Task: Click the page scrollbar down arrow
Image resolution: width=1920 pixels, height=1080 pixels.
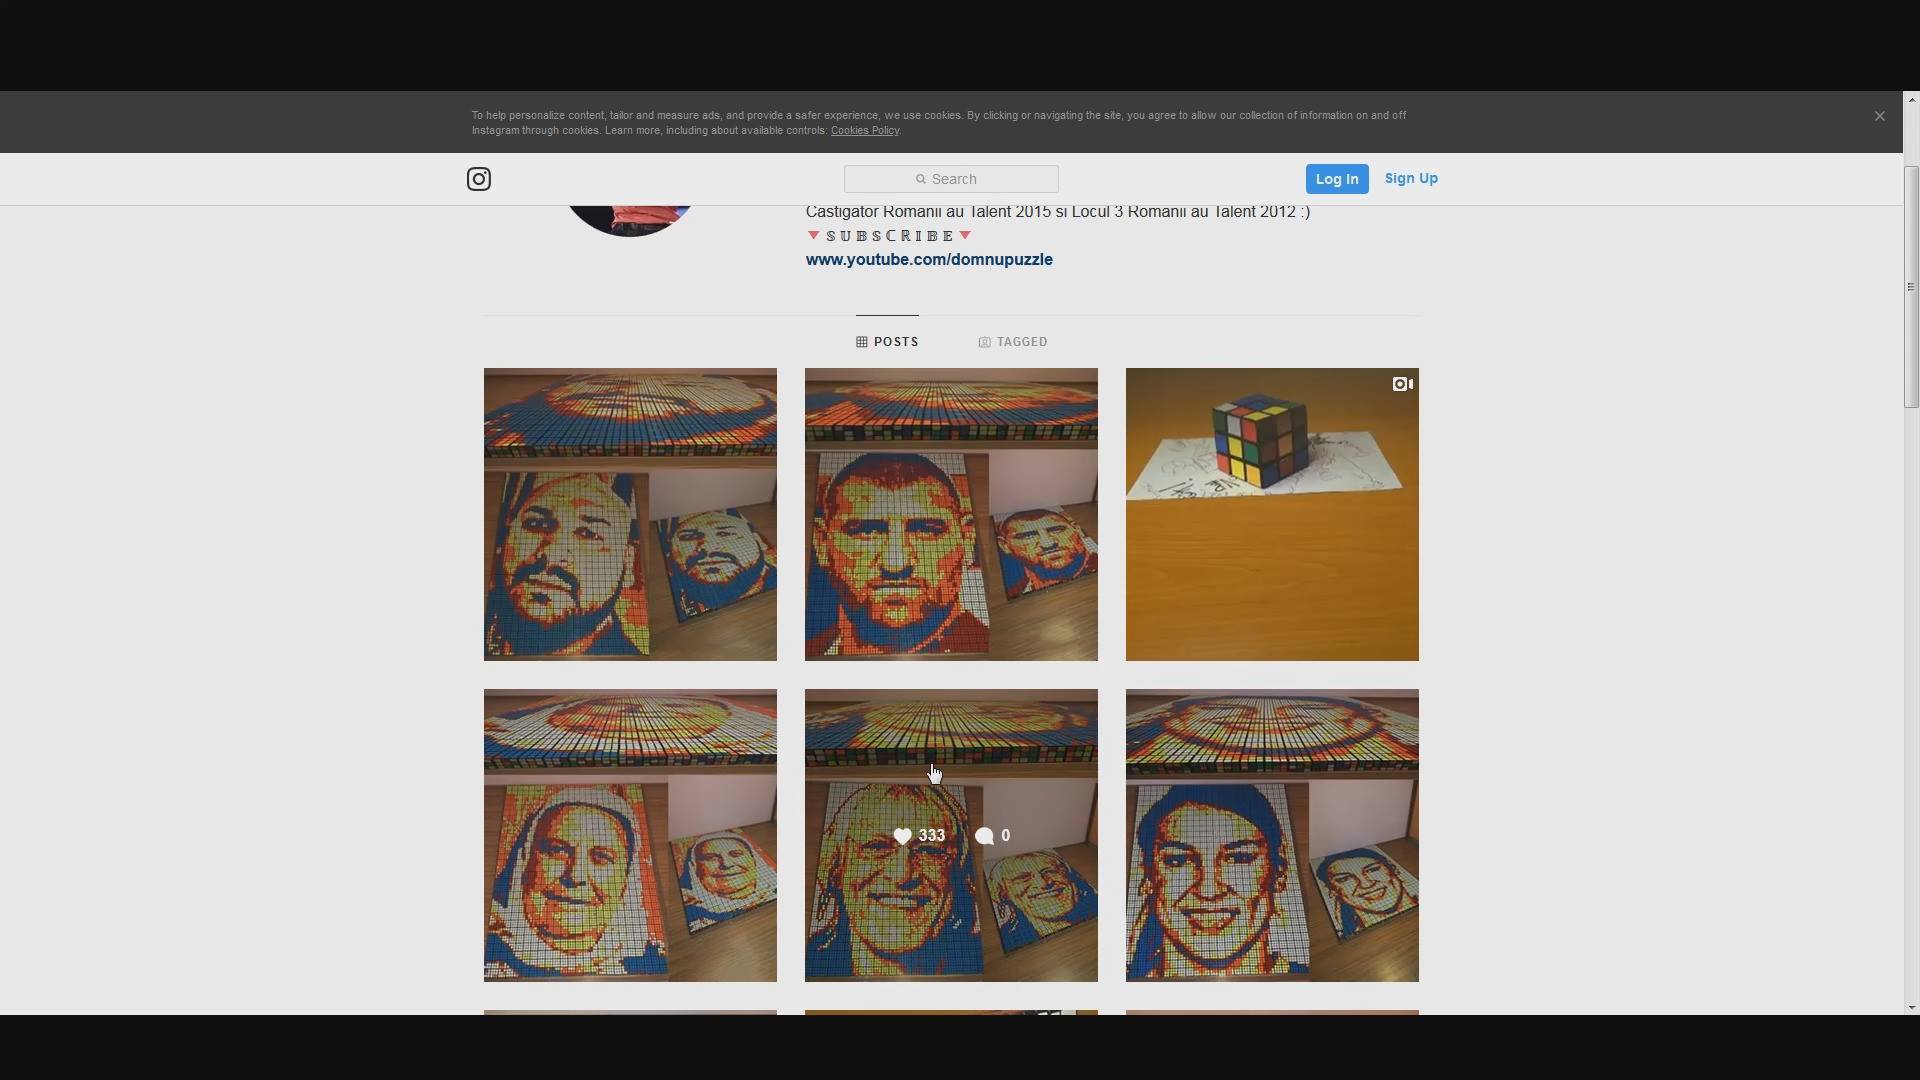Action: click(x=1911, y=1007)
